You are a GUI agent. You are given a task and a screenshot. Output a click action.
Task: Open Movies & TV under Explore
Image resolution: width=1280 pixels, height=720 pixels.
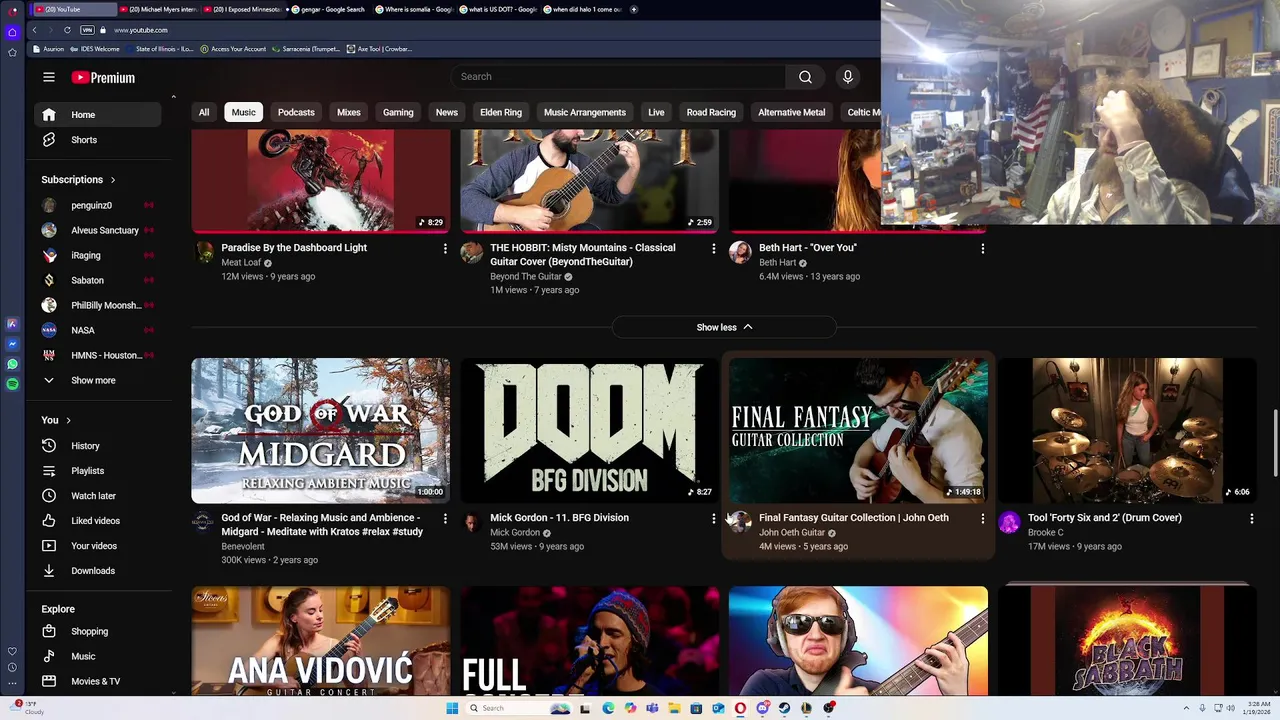98,682
